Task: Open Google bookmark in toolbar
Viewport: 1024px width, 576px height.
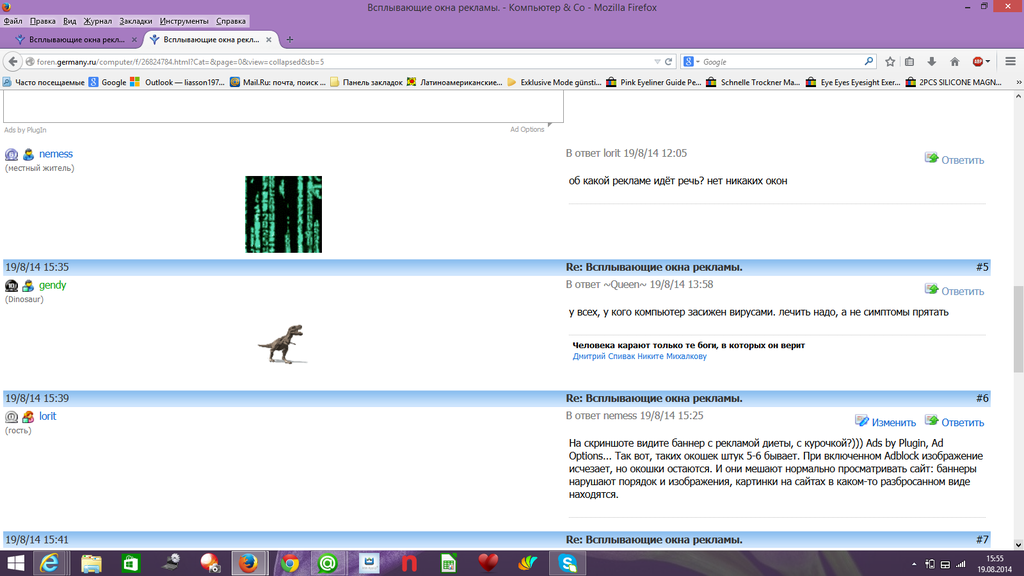Action: (107, 82)
